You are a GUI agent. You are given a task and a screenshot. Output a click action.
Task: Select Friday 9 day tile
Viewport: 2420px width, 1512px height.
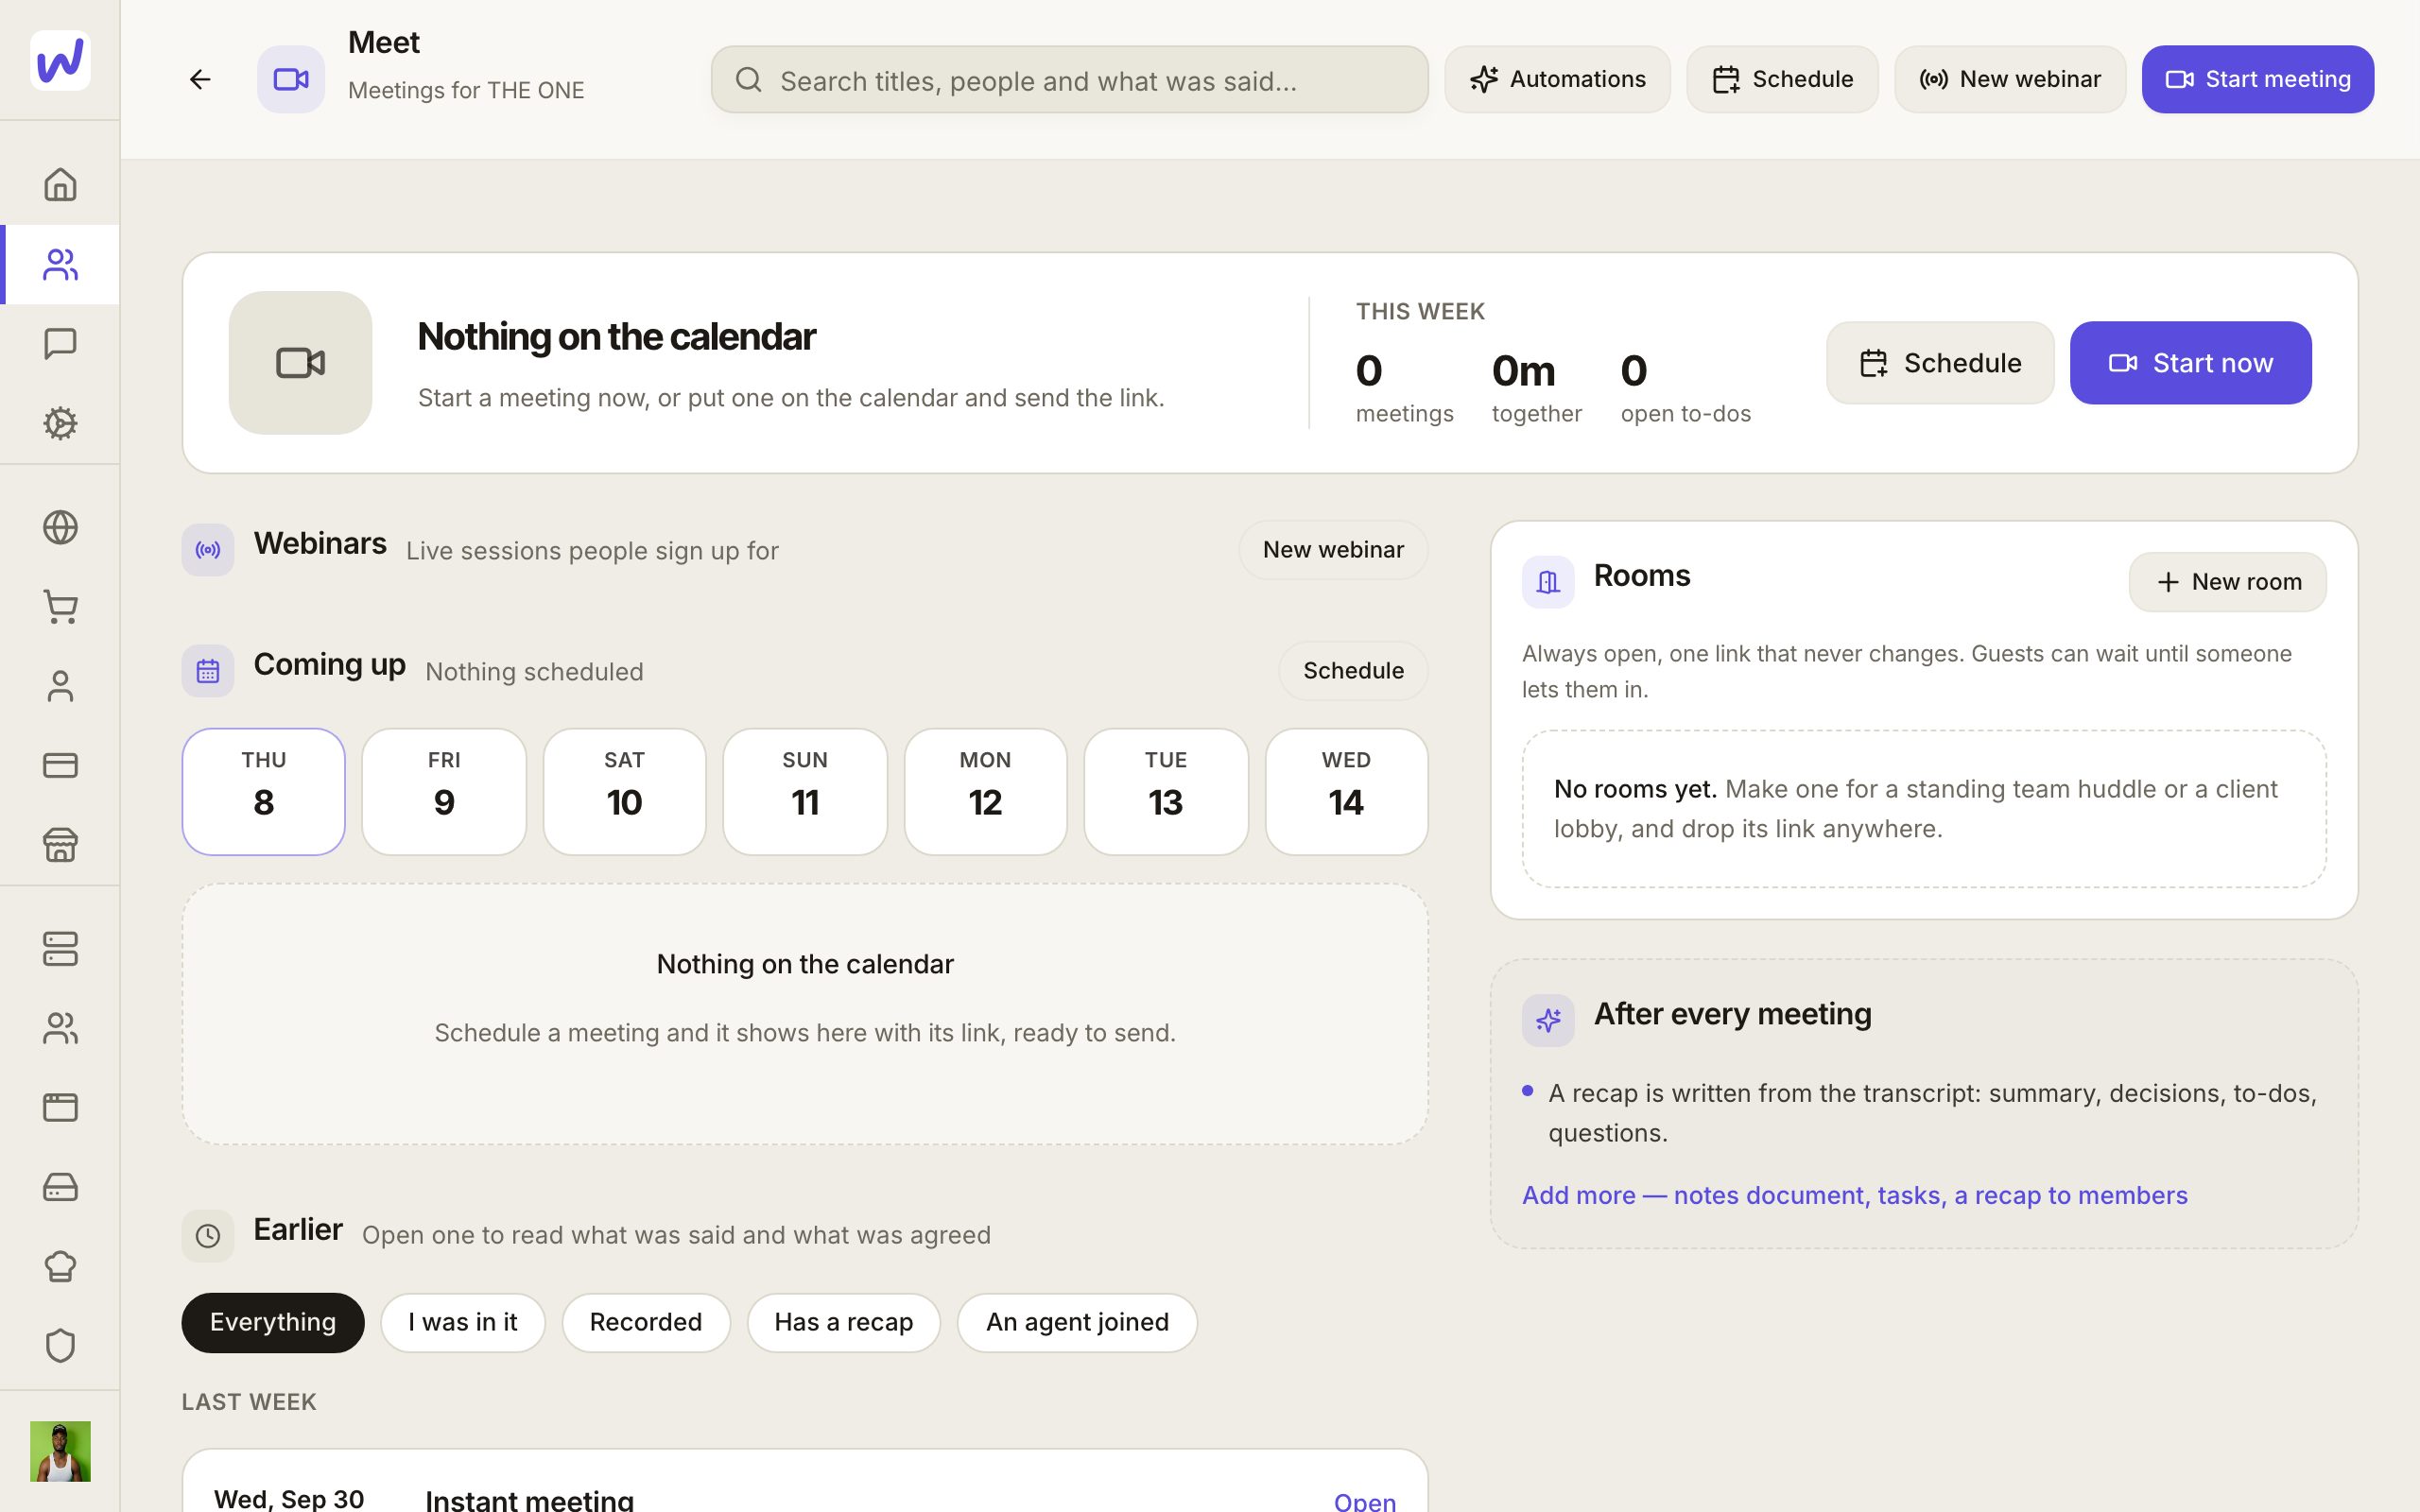444,792
